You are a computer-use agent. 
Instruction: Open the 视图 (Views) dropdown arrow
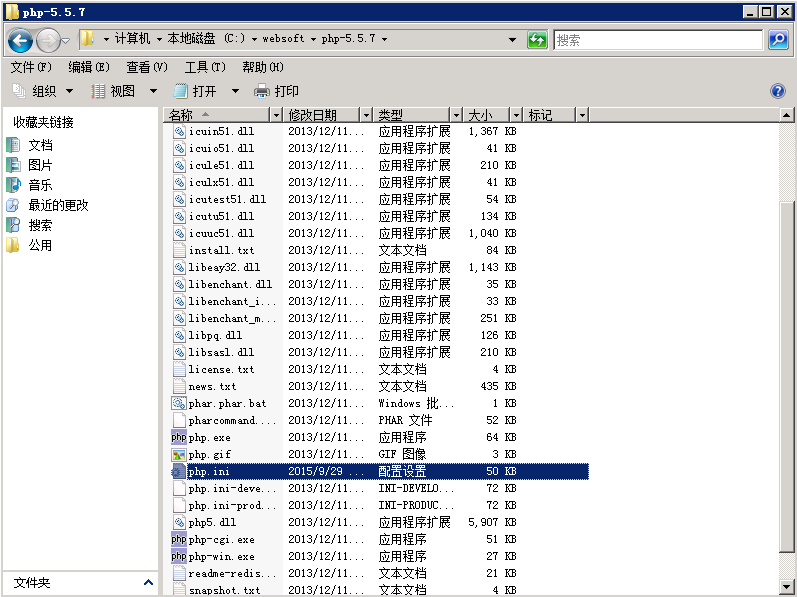pos(153,91)
